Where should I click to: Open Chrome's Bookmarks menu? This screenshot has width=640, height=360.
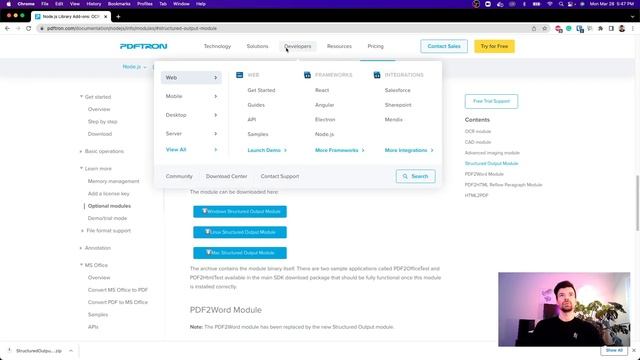pyautogui.click(x=119, y=4)
